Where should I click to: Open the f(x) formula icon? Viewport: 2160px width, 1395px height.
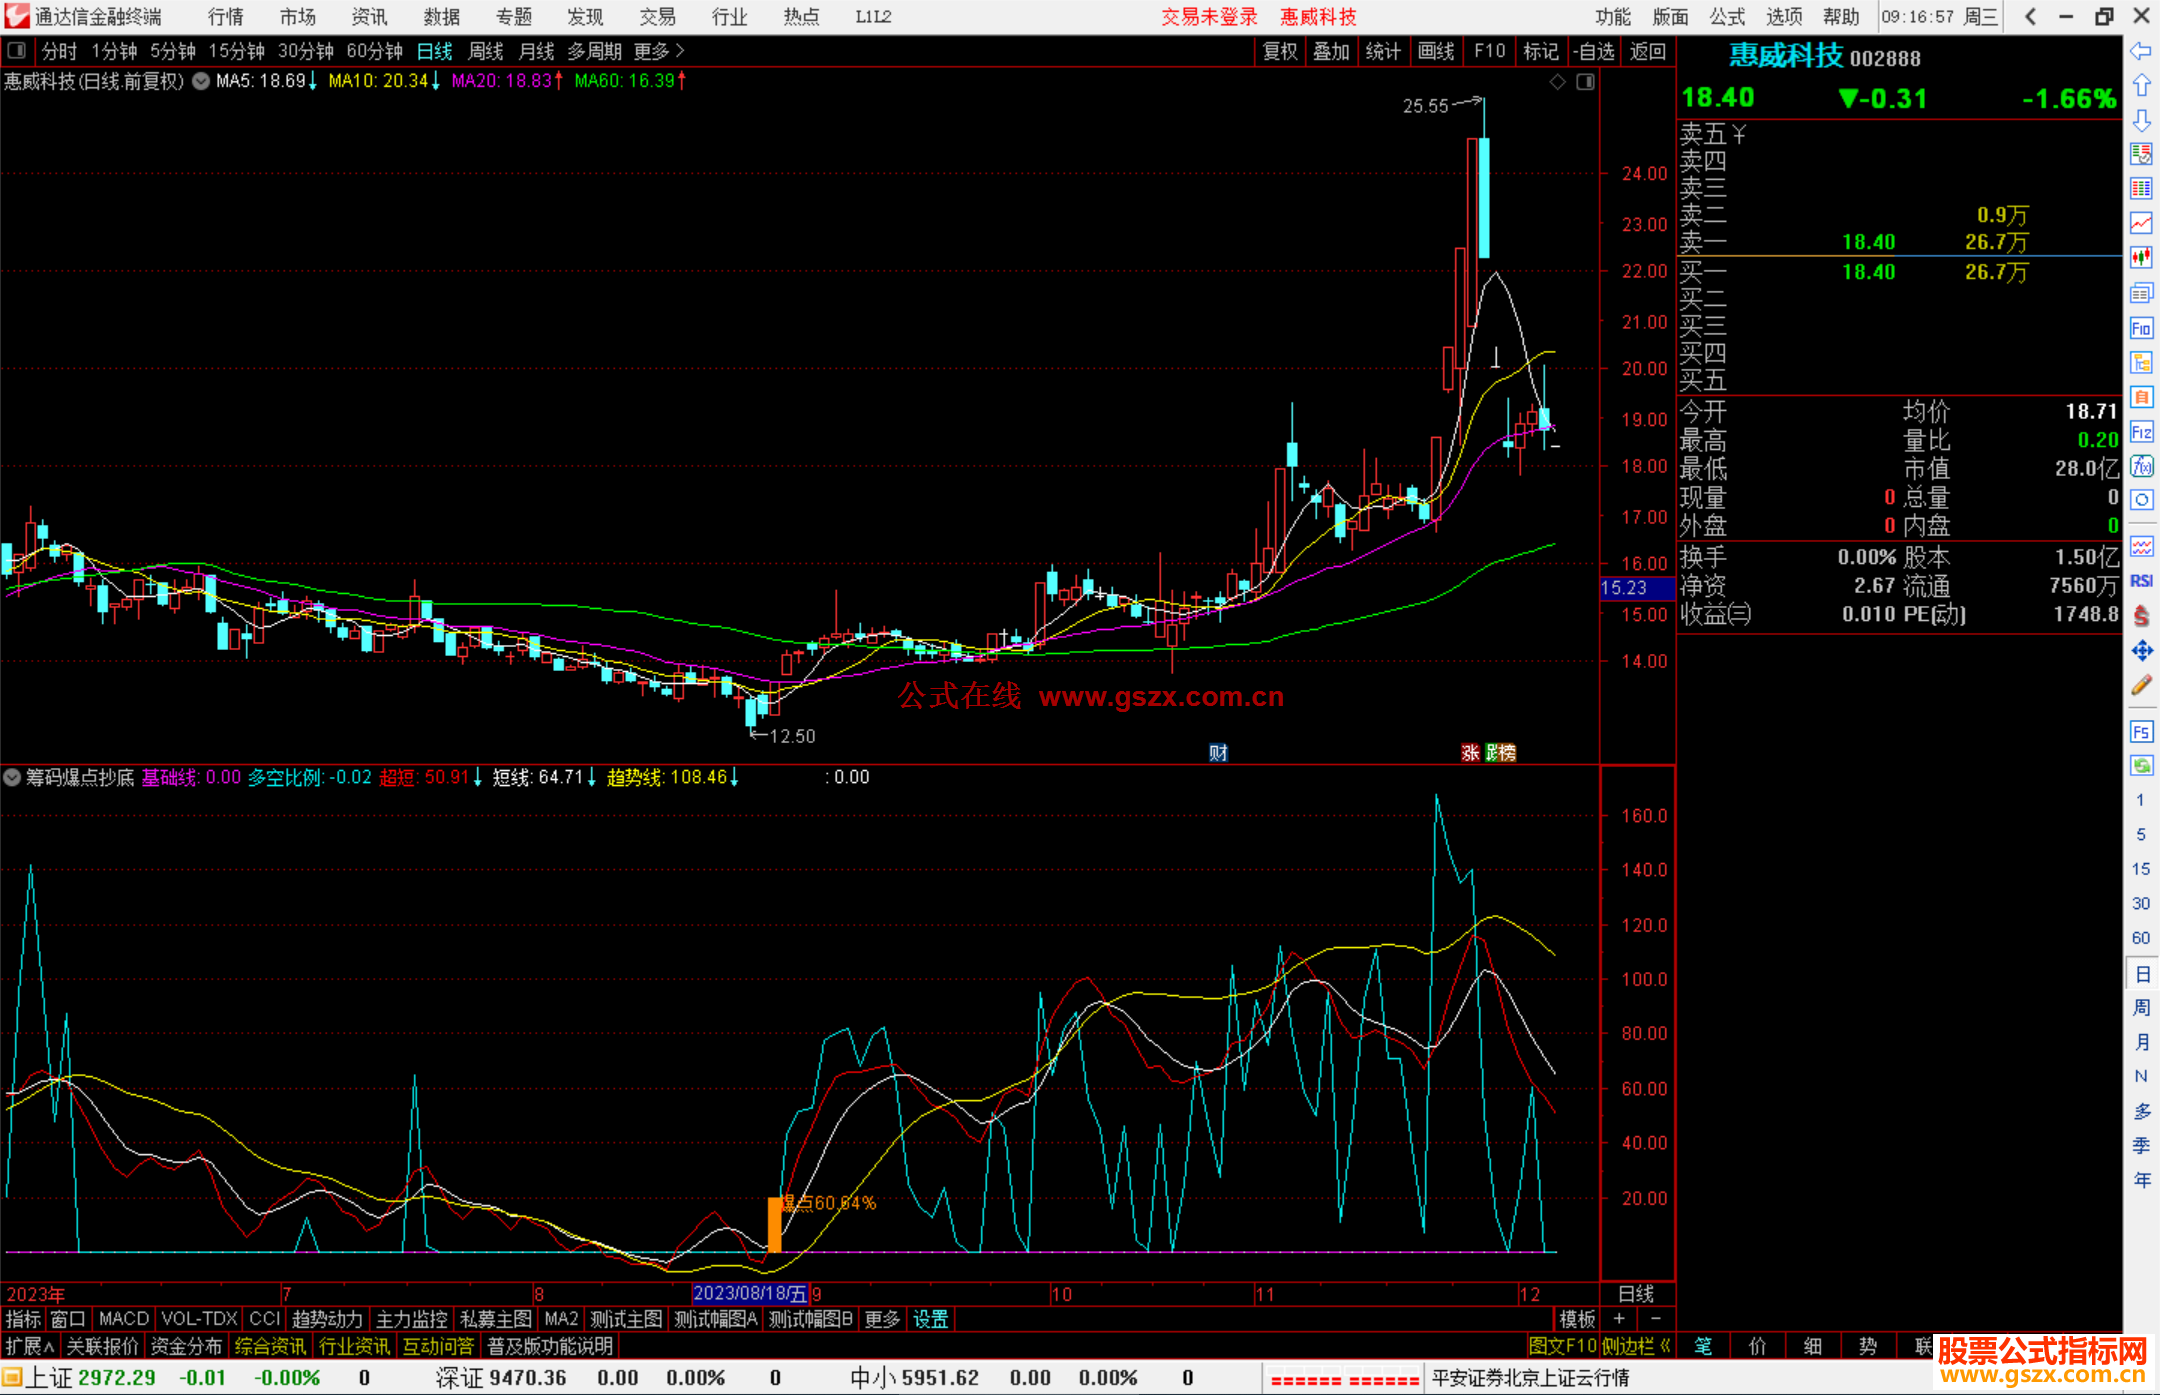coord(2141,466)
